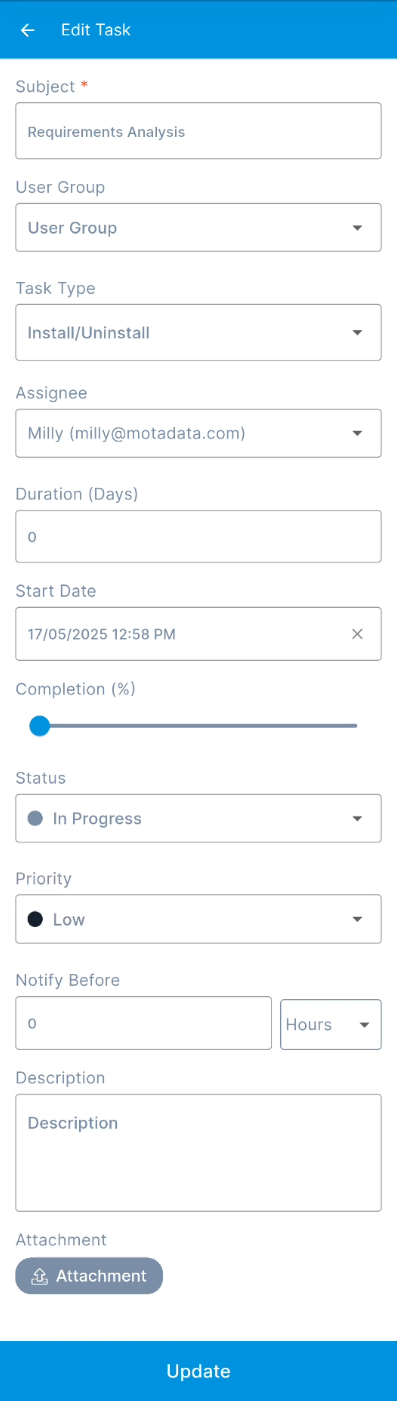Viewport: 397px width, 1401px height.
Task: Expand the Priority dropdown arrow
Action: click(x=358, y=920)
